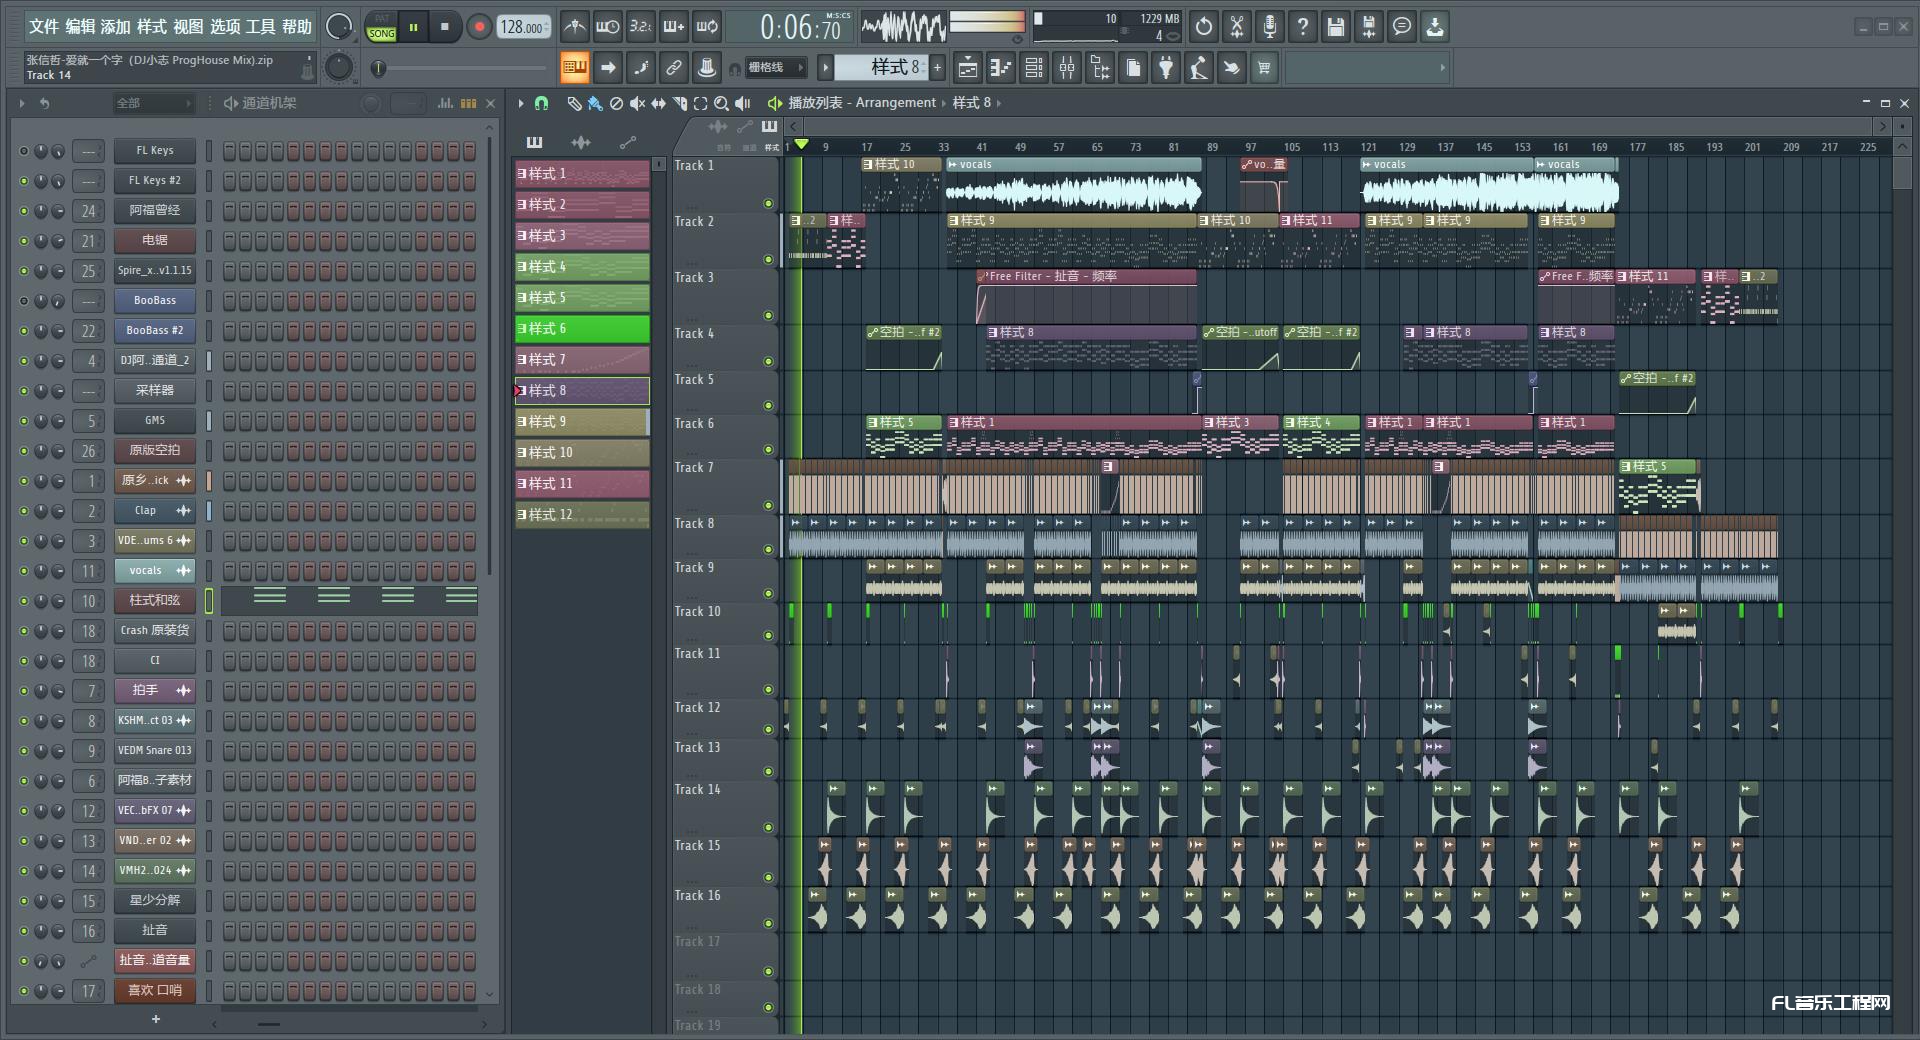Open the channel rack icon in toolbar

1034,68
